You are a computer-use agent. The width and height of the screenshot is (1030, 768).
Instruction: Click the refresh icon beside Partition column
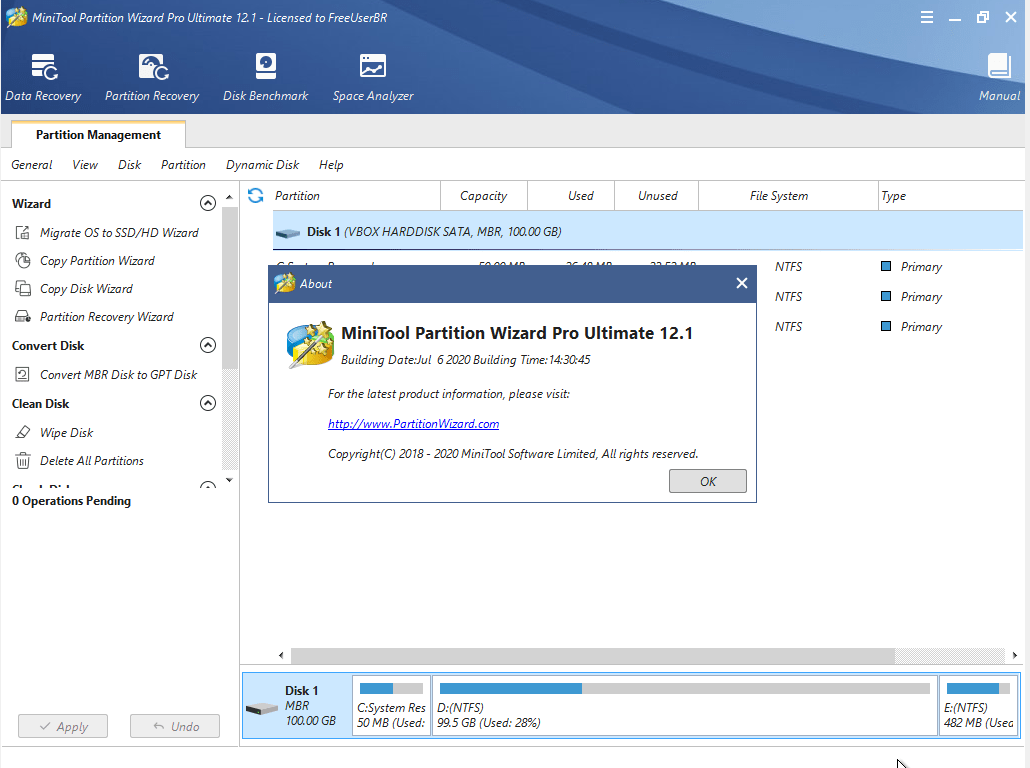pyautogui.click(x=256, y=195)
